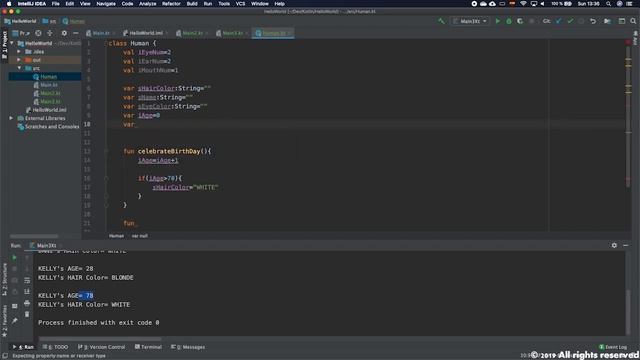
Task: Click the src breadcrumb in navigation bar
Action: click(x=49, y=21)
